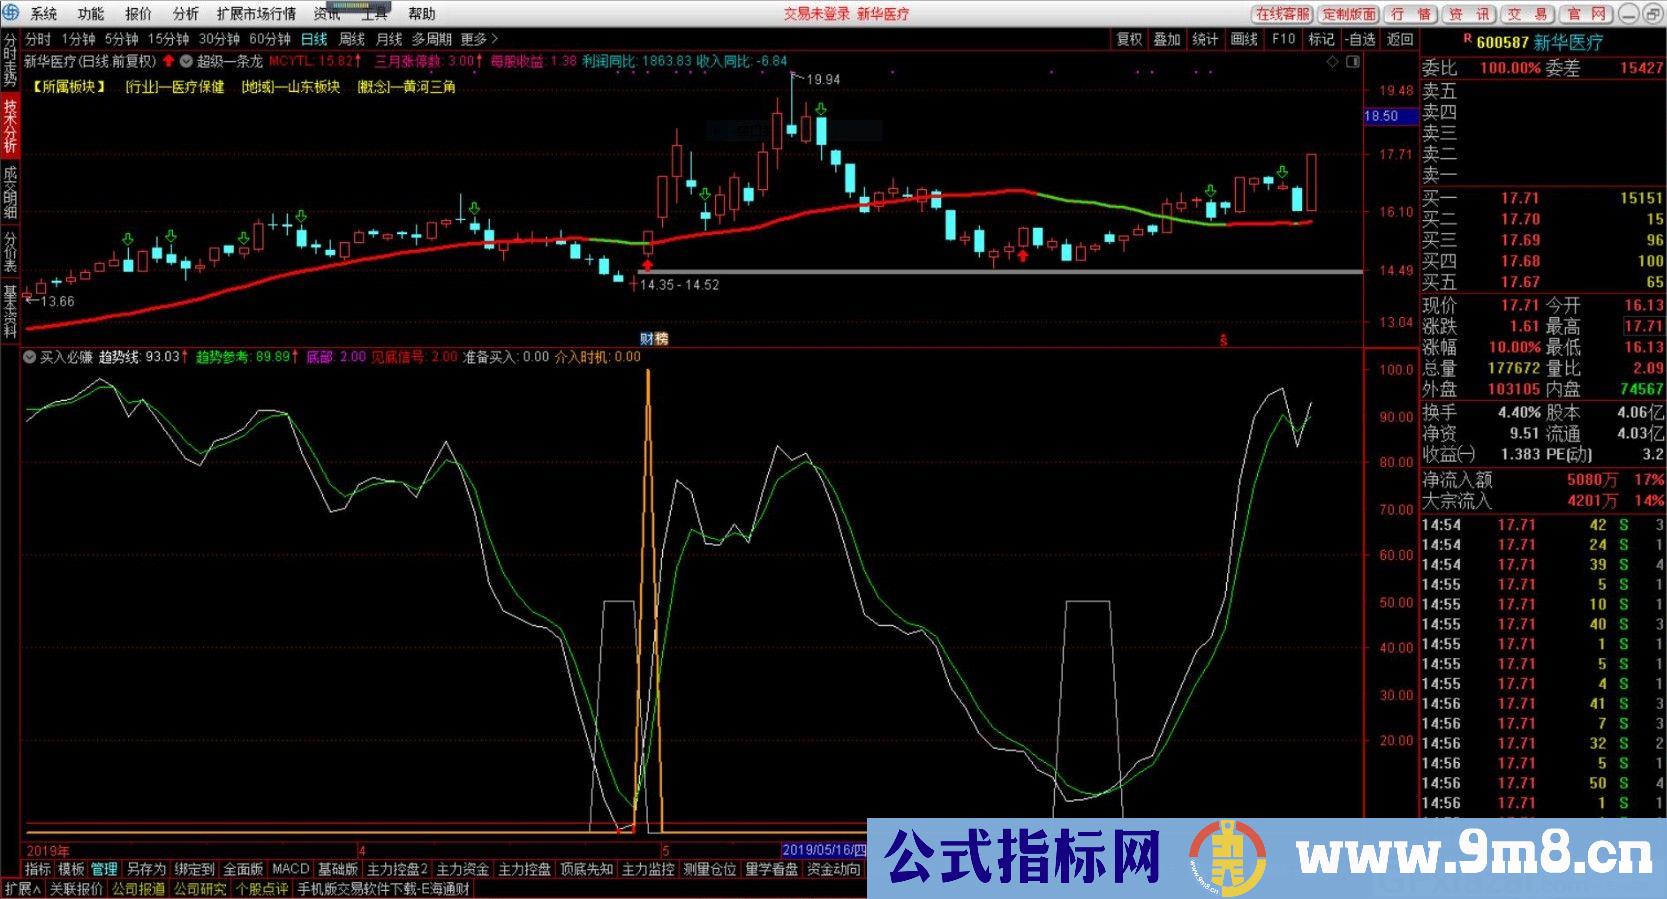1667x899 pixels.
Task: Activate the 画线 drawing tool
Action: (1244, 39)
